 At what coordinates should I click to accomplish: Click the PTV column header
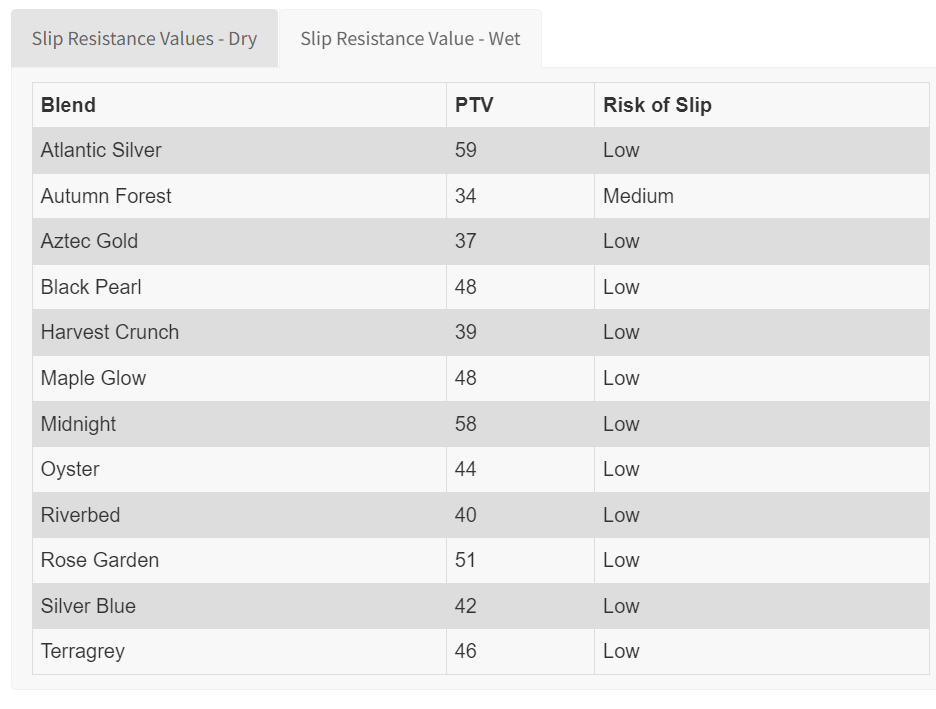[474, 105]
